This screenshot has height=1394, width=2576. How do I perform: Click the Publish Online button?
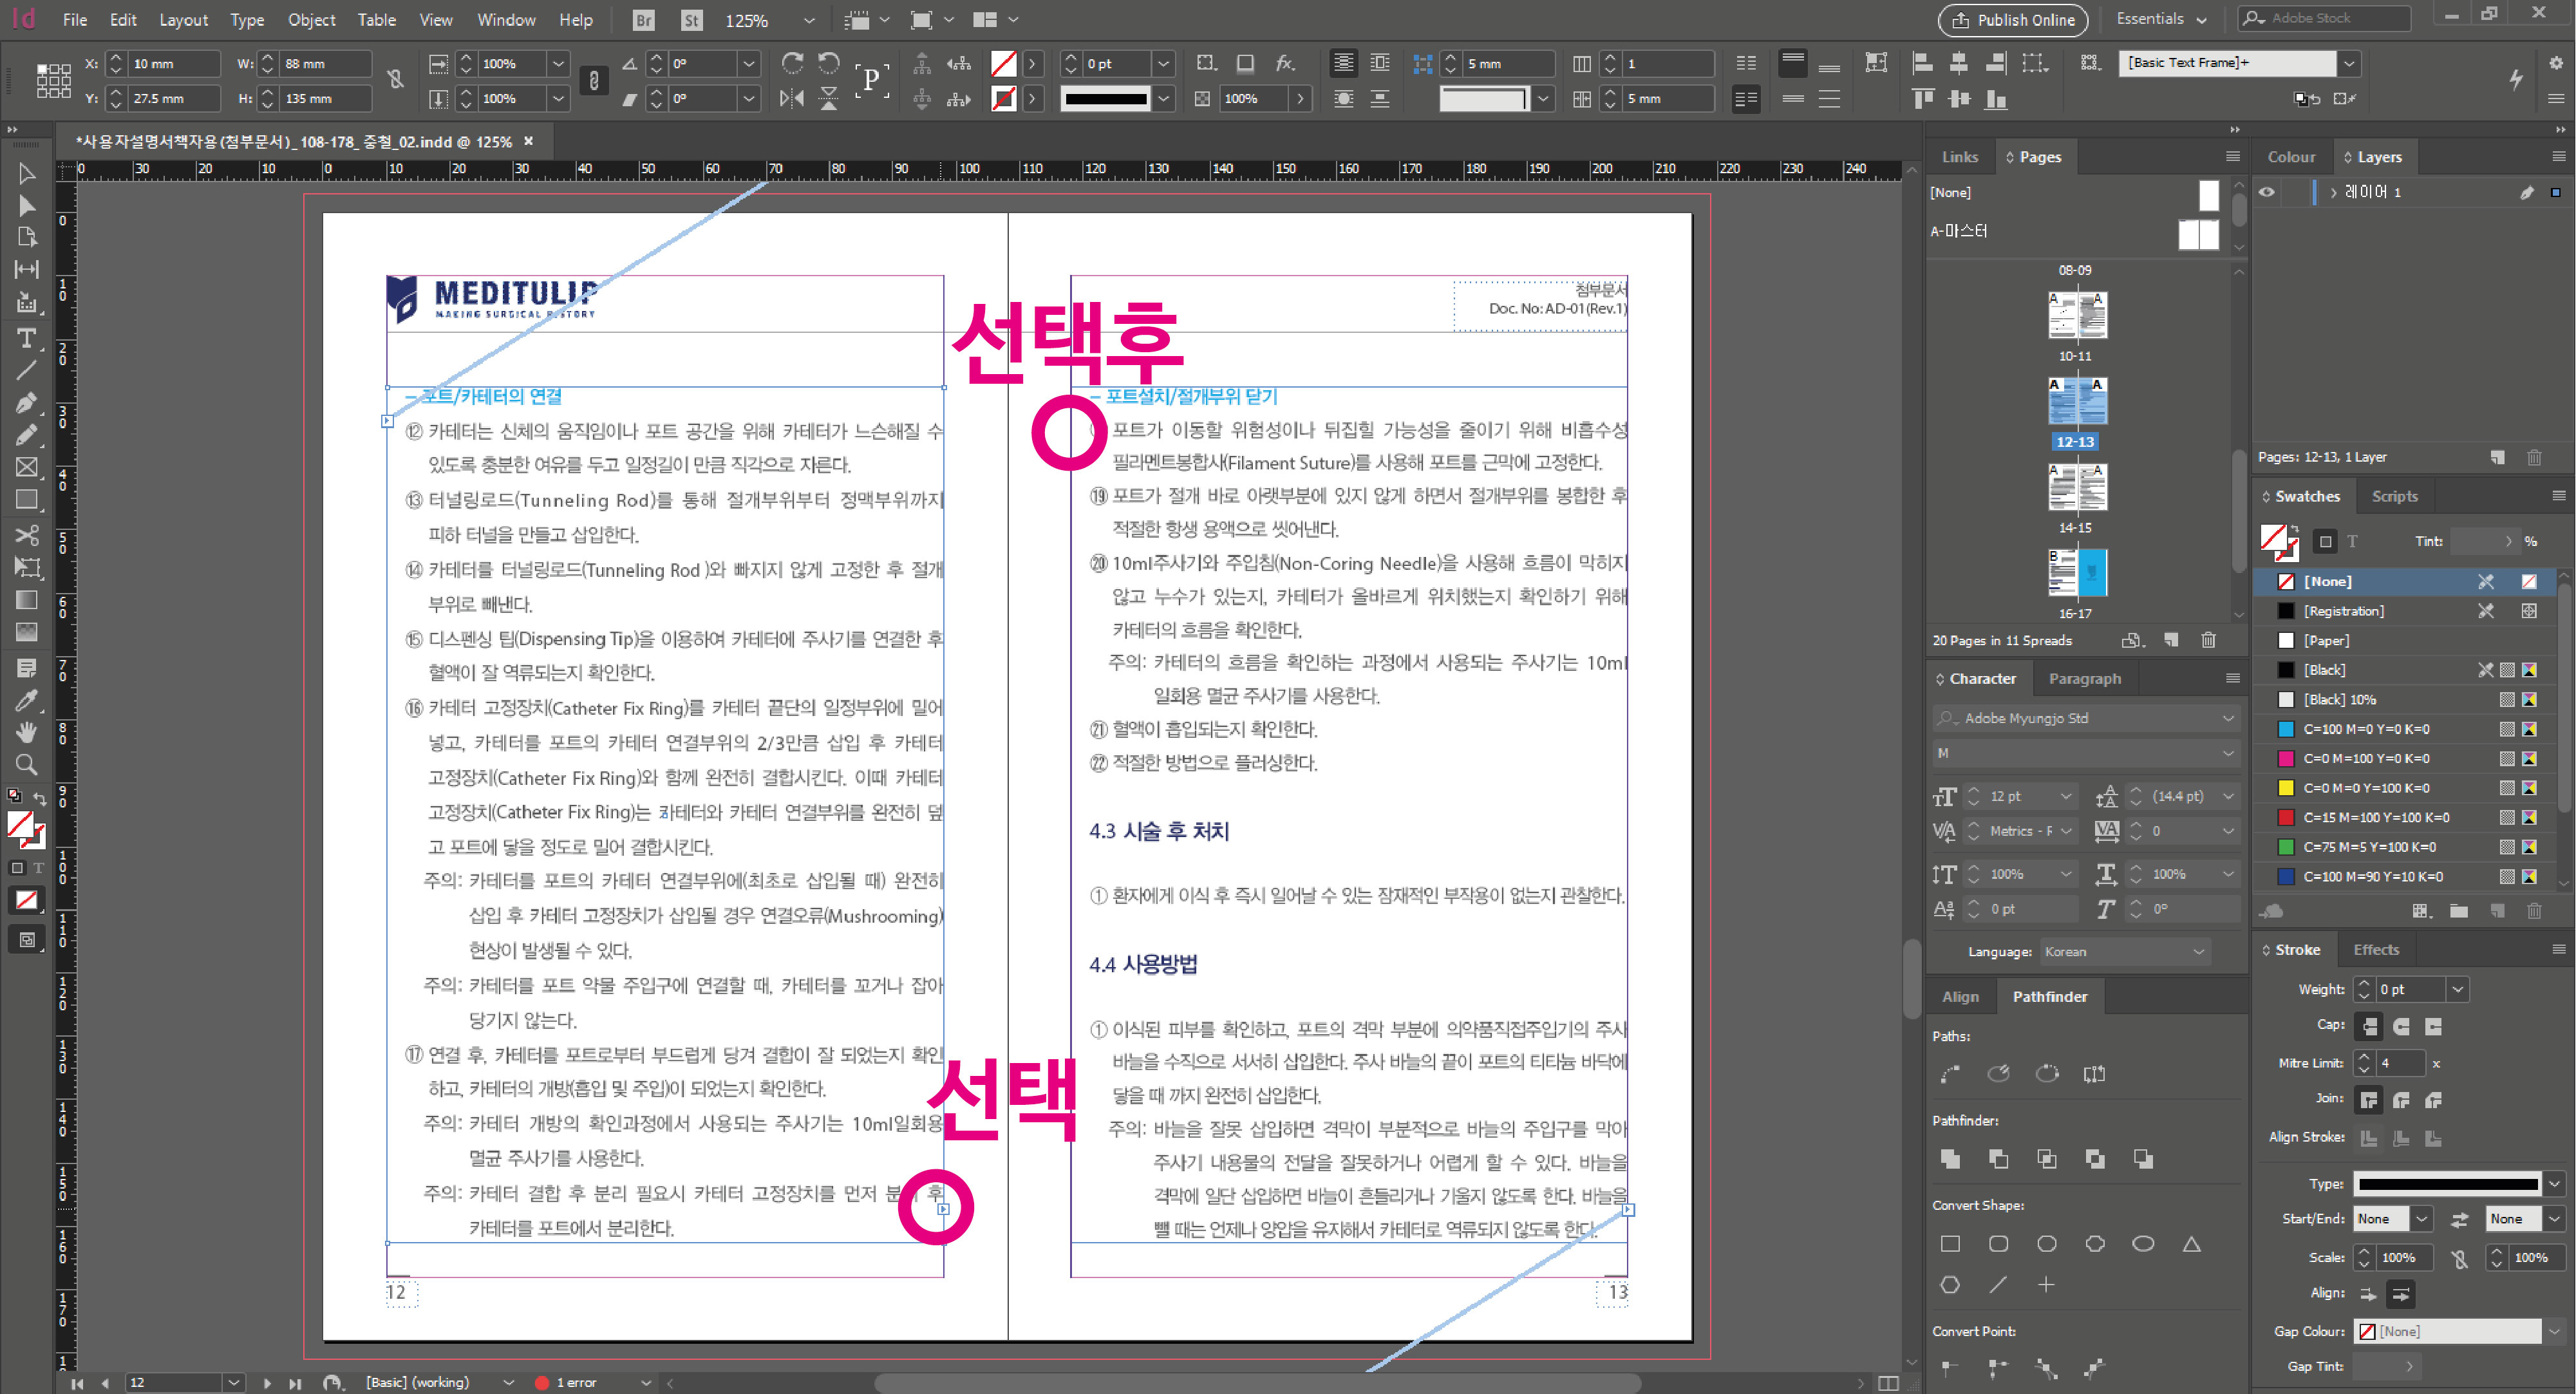coord(2013,20)
